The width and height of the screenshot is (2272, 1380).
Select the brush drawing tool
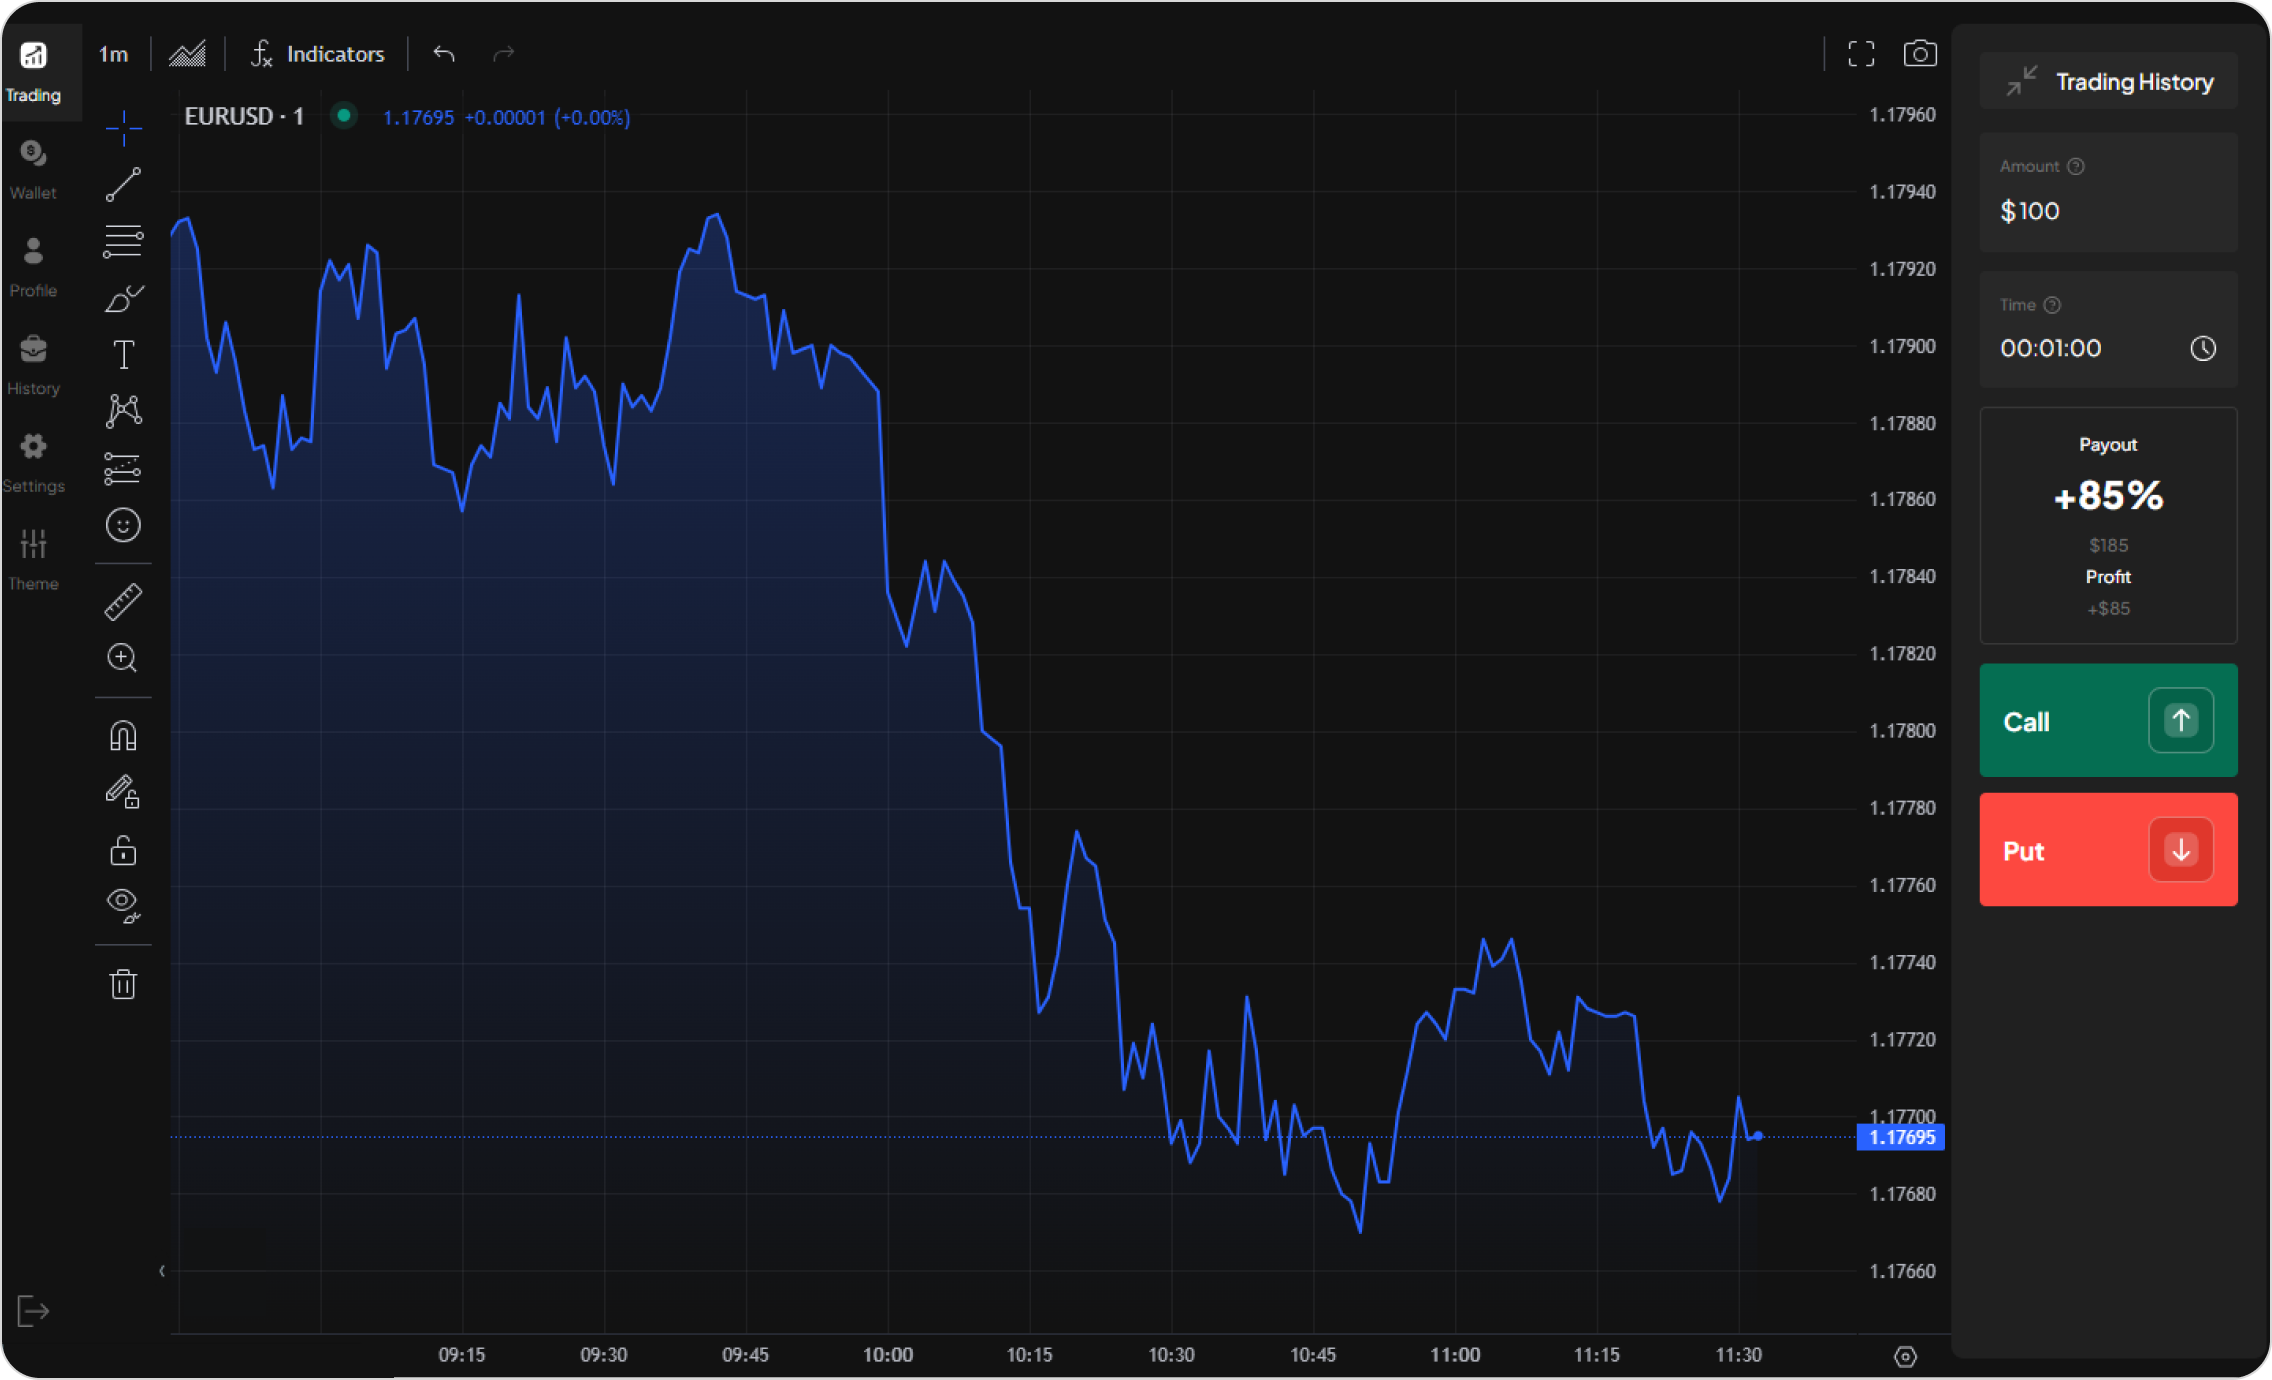click(123, 298)
